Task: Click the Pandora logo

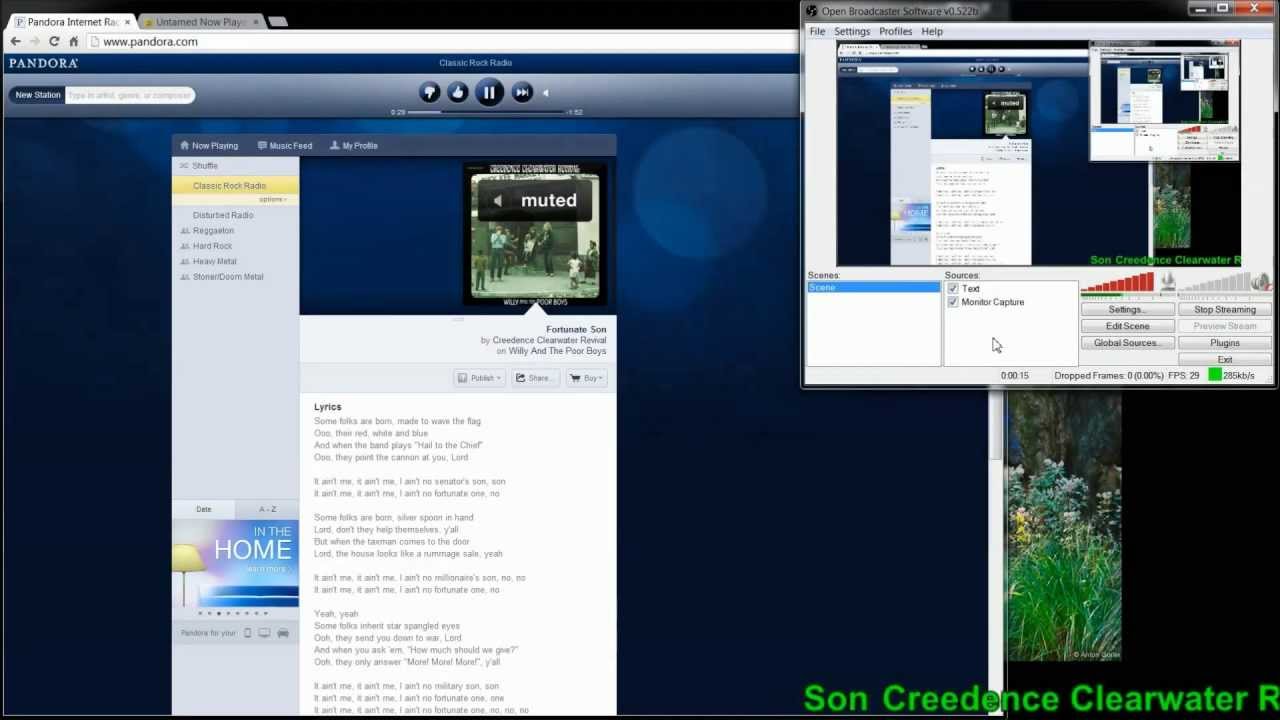Action: (x=43, y=63)
